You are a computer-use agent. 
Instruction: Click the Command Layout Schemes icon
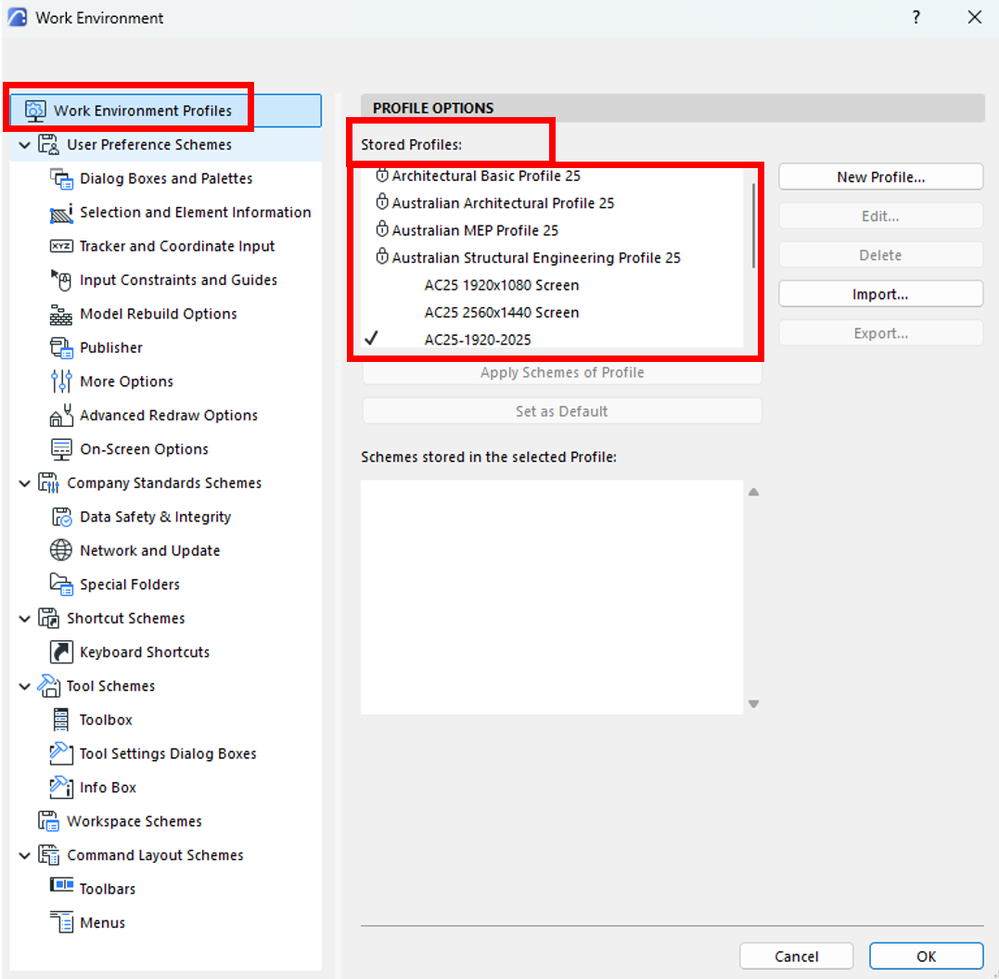tap(48, 855)
